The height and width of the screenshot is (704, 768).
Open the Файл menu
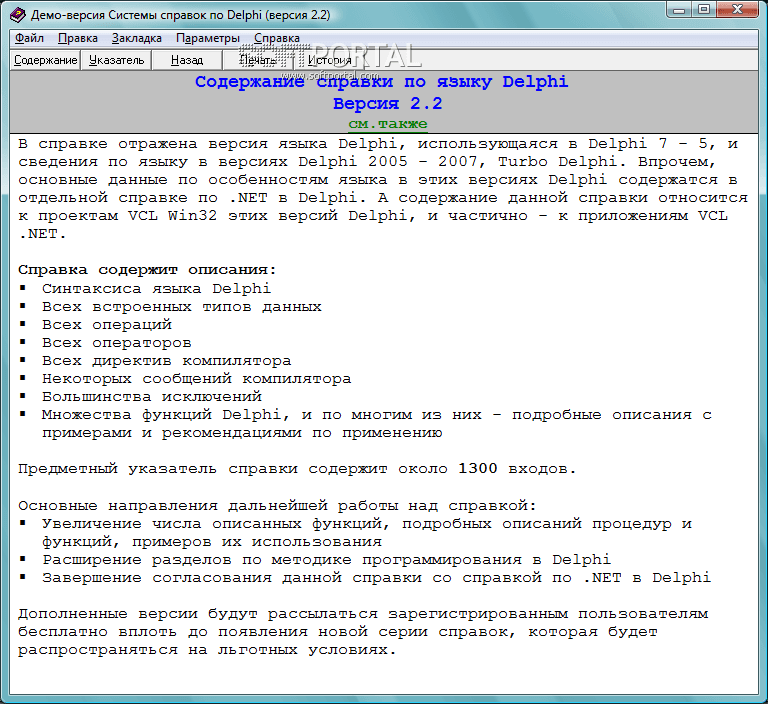click(29, 38)
